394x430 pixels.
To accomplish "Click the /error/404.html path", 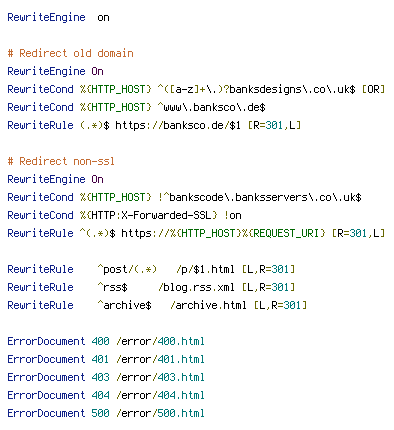I will (x=160, y=395).
